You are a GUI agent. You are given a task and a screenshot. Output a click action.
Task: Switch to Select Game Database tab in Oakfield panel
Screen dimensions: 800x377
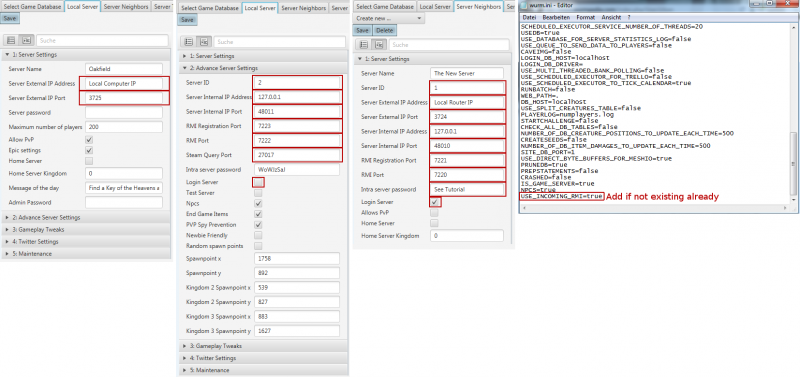point(33,7)
